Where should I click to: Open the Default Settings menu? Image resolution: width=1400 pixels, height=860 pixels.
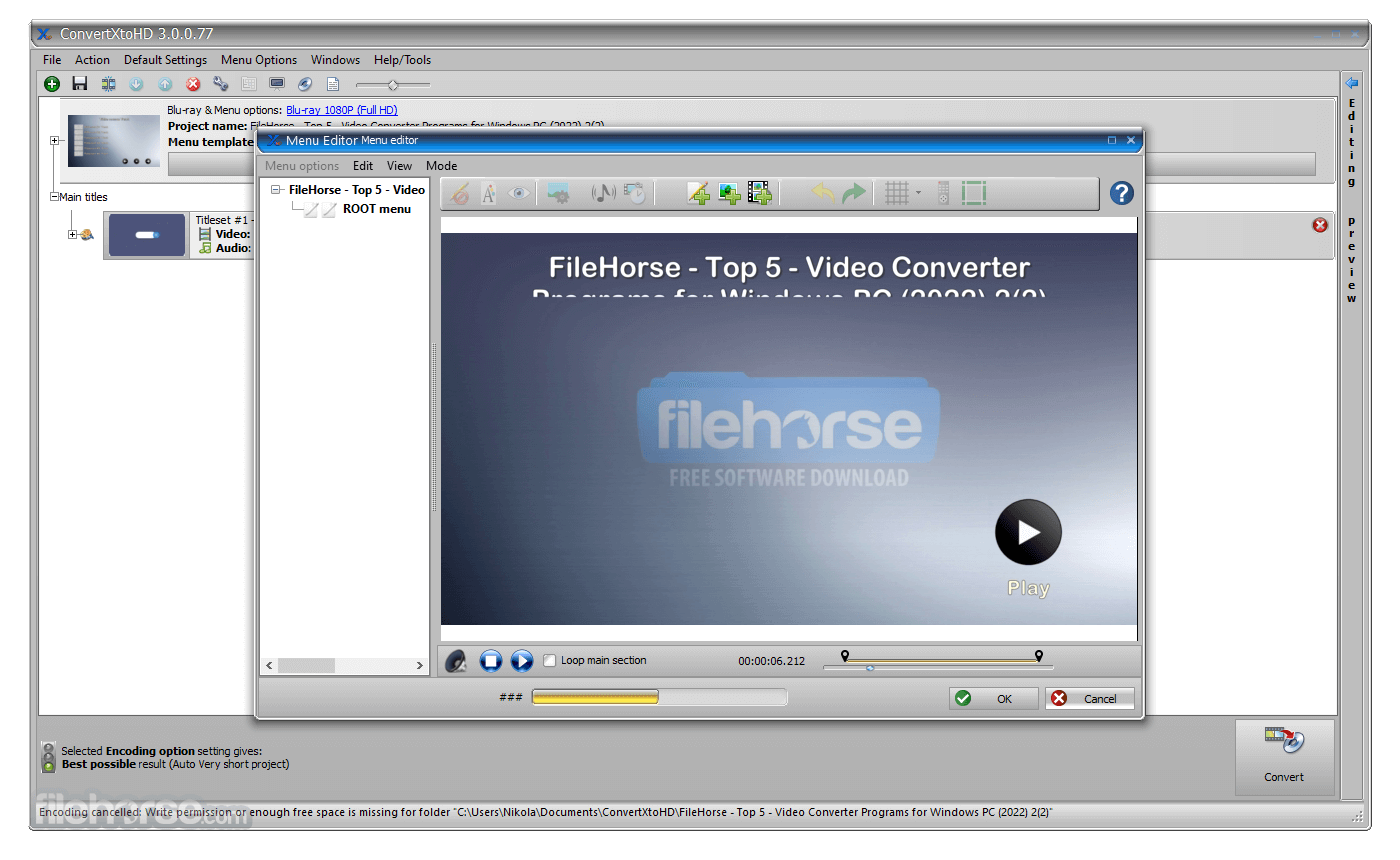coord(165,60)
